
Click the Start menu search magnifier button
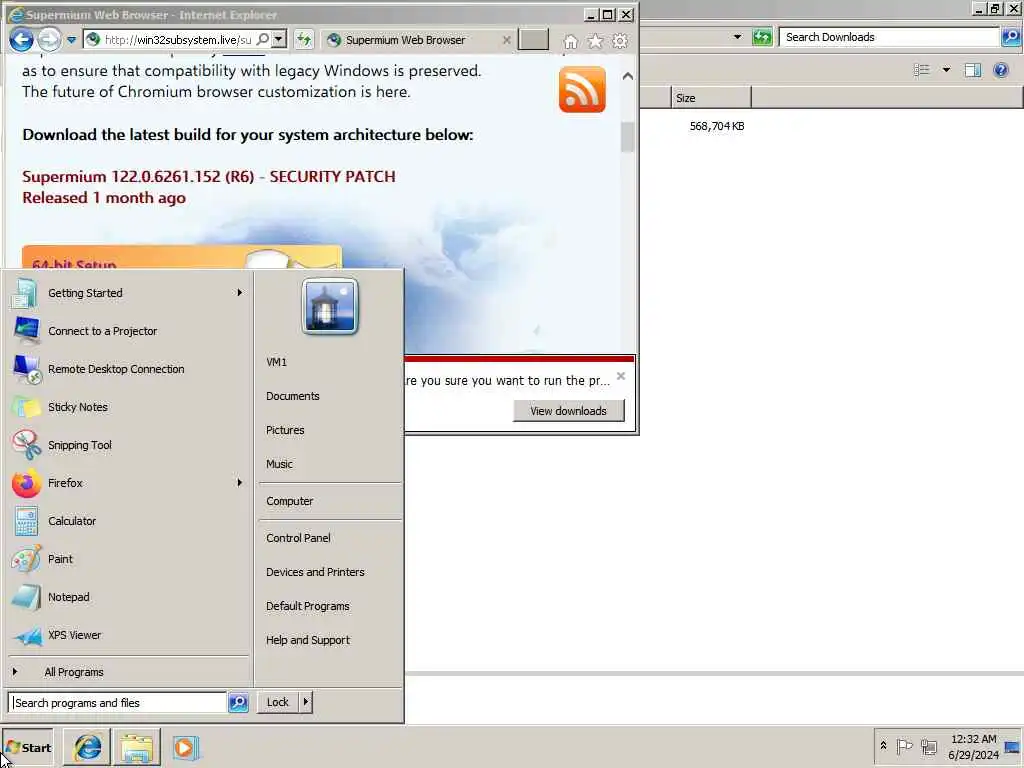[238, 703]
